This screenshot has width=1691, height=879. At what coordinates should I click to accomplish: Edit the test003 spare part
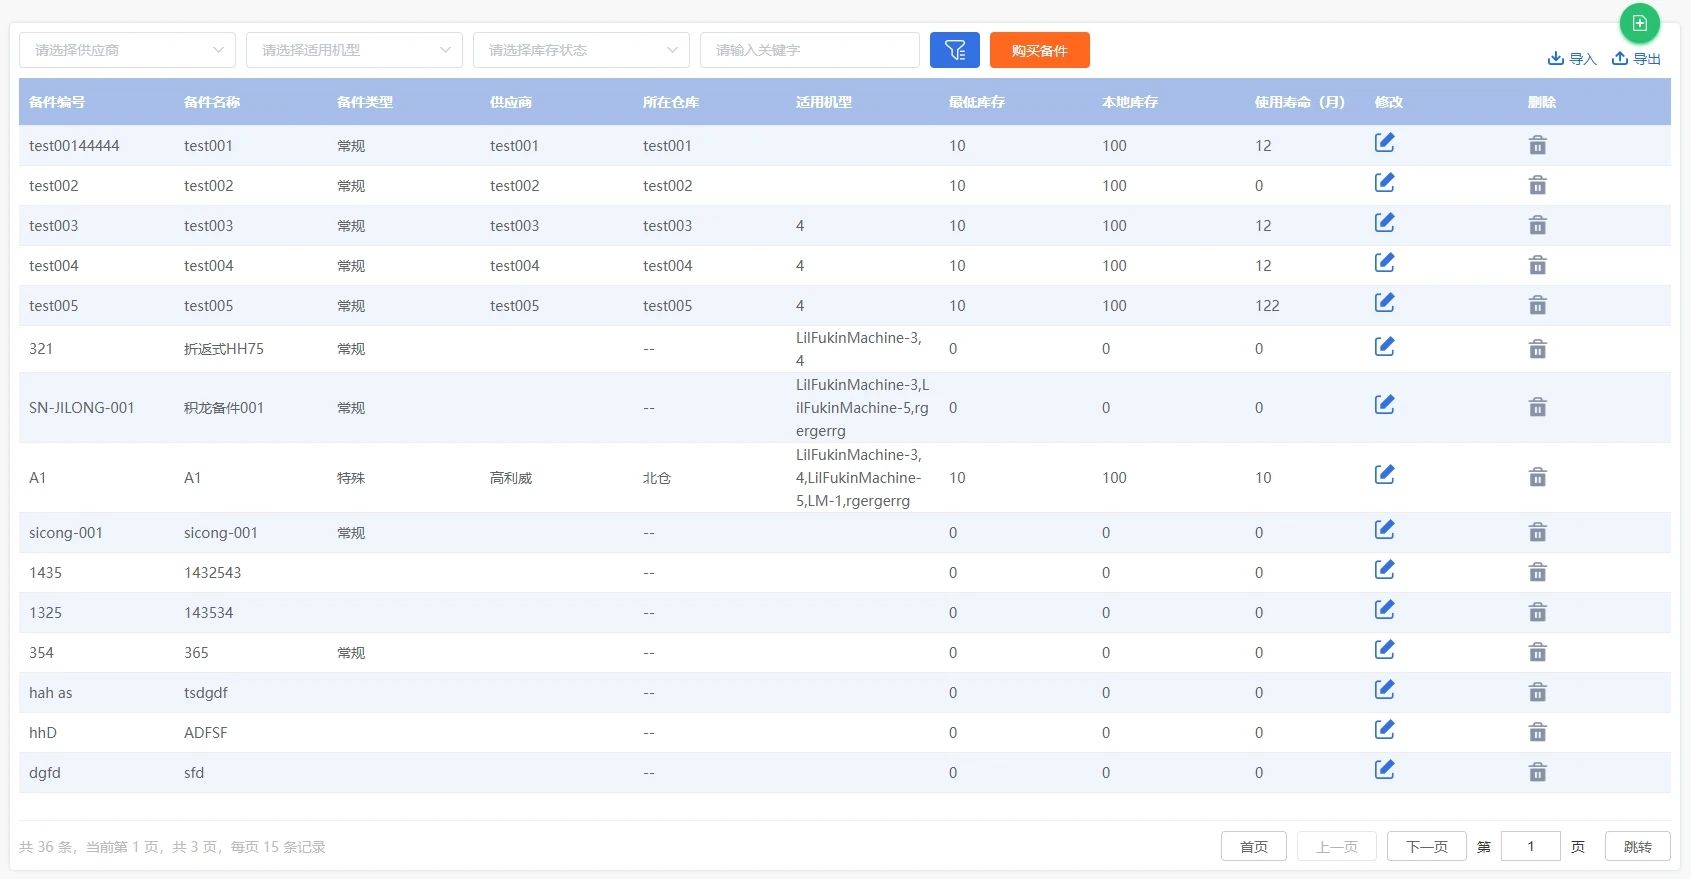[x=1384, y=223]
